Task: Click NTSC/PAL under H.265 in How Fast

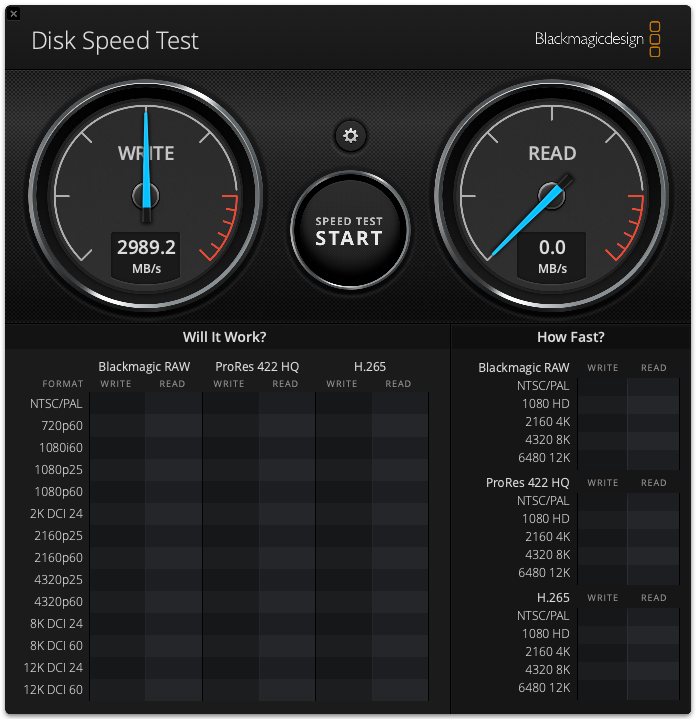Action: (x=543, y=616)
